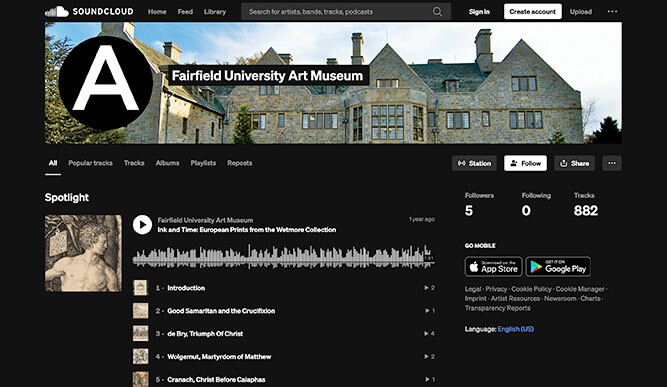Follow Fairfield University Art Museum
Screen dimensions: 667x387
pyautogui.click(x=525, y=163)
